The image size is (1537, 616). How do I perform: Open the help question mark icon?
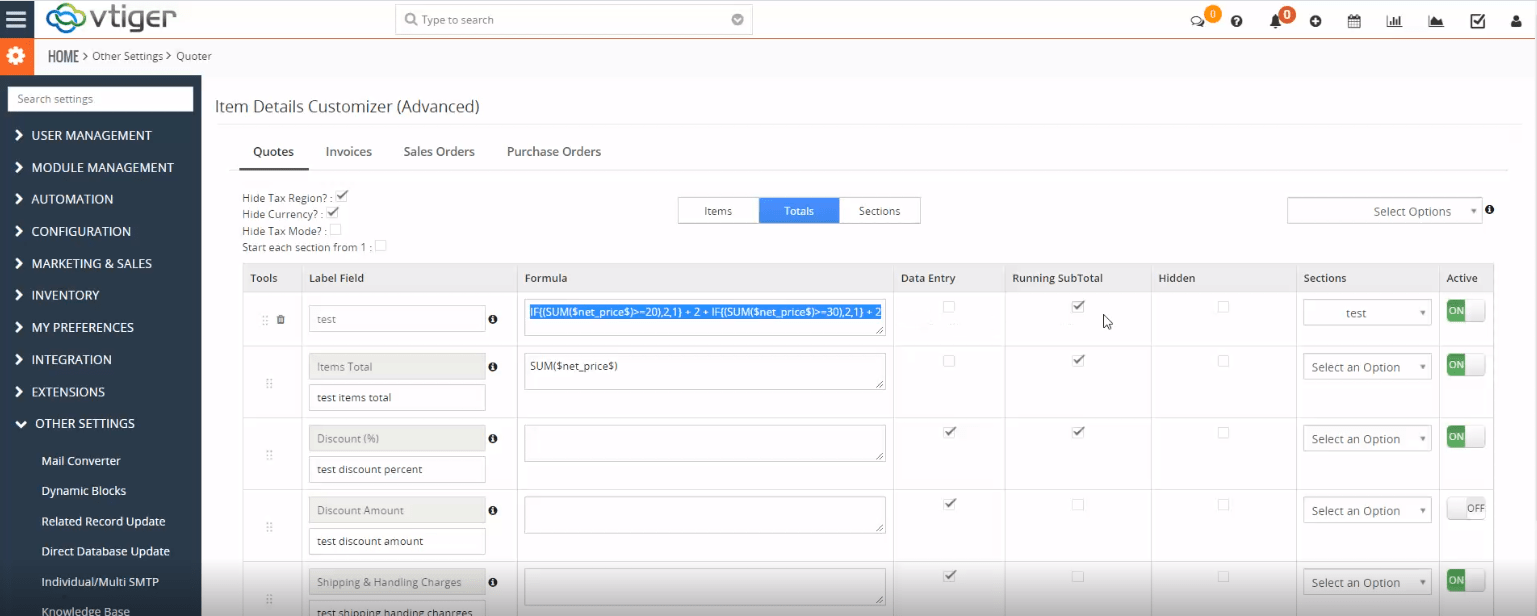[1237, 19]
